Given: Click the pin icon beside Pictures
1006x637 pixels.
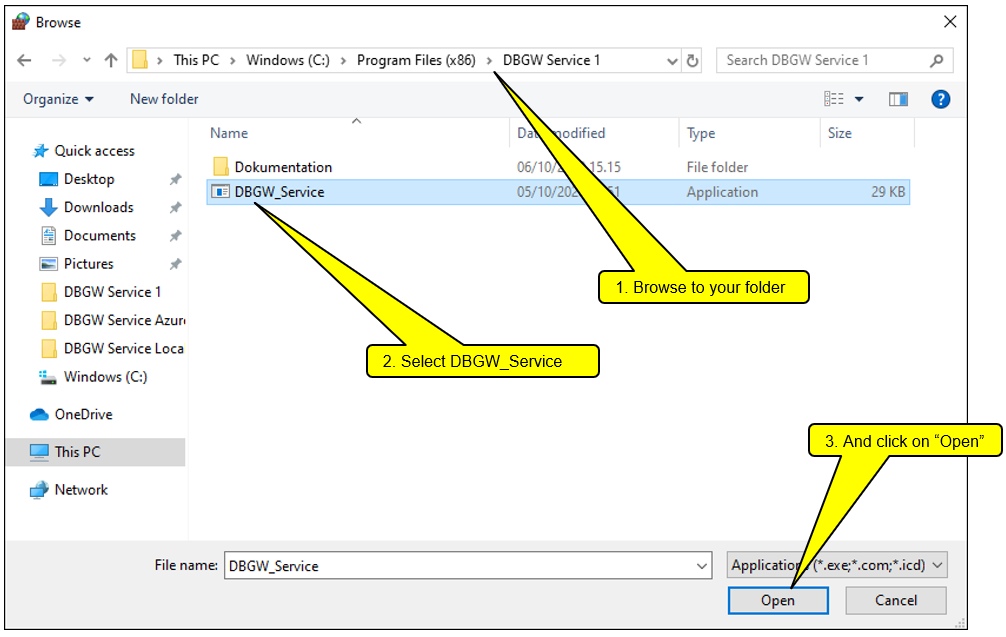Looking at the screenshot, I should pyautogui.click(x=175, y=264).
